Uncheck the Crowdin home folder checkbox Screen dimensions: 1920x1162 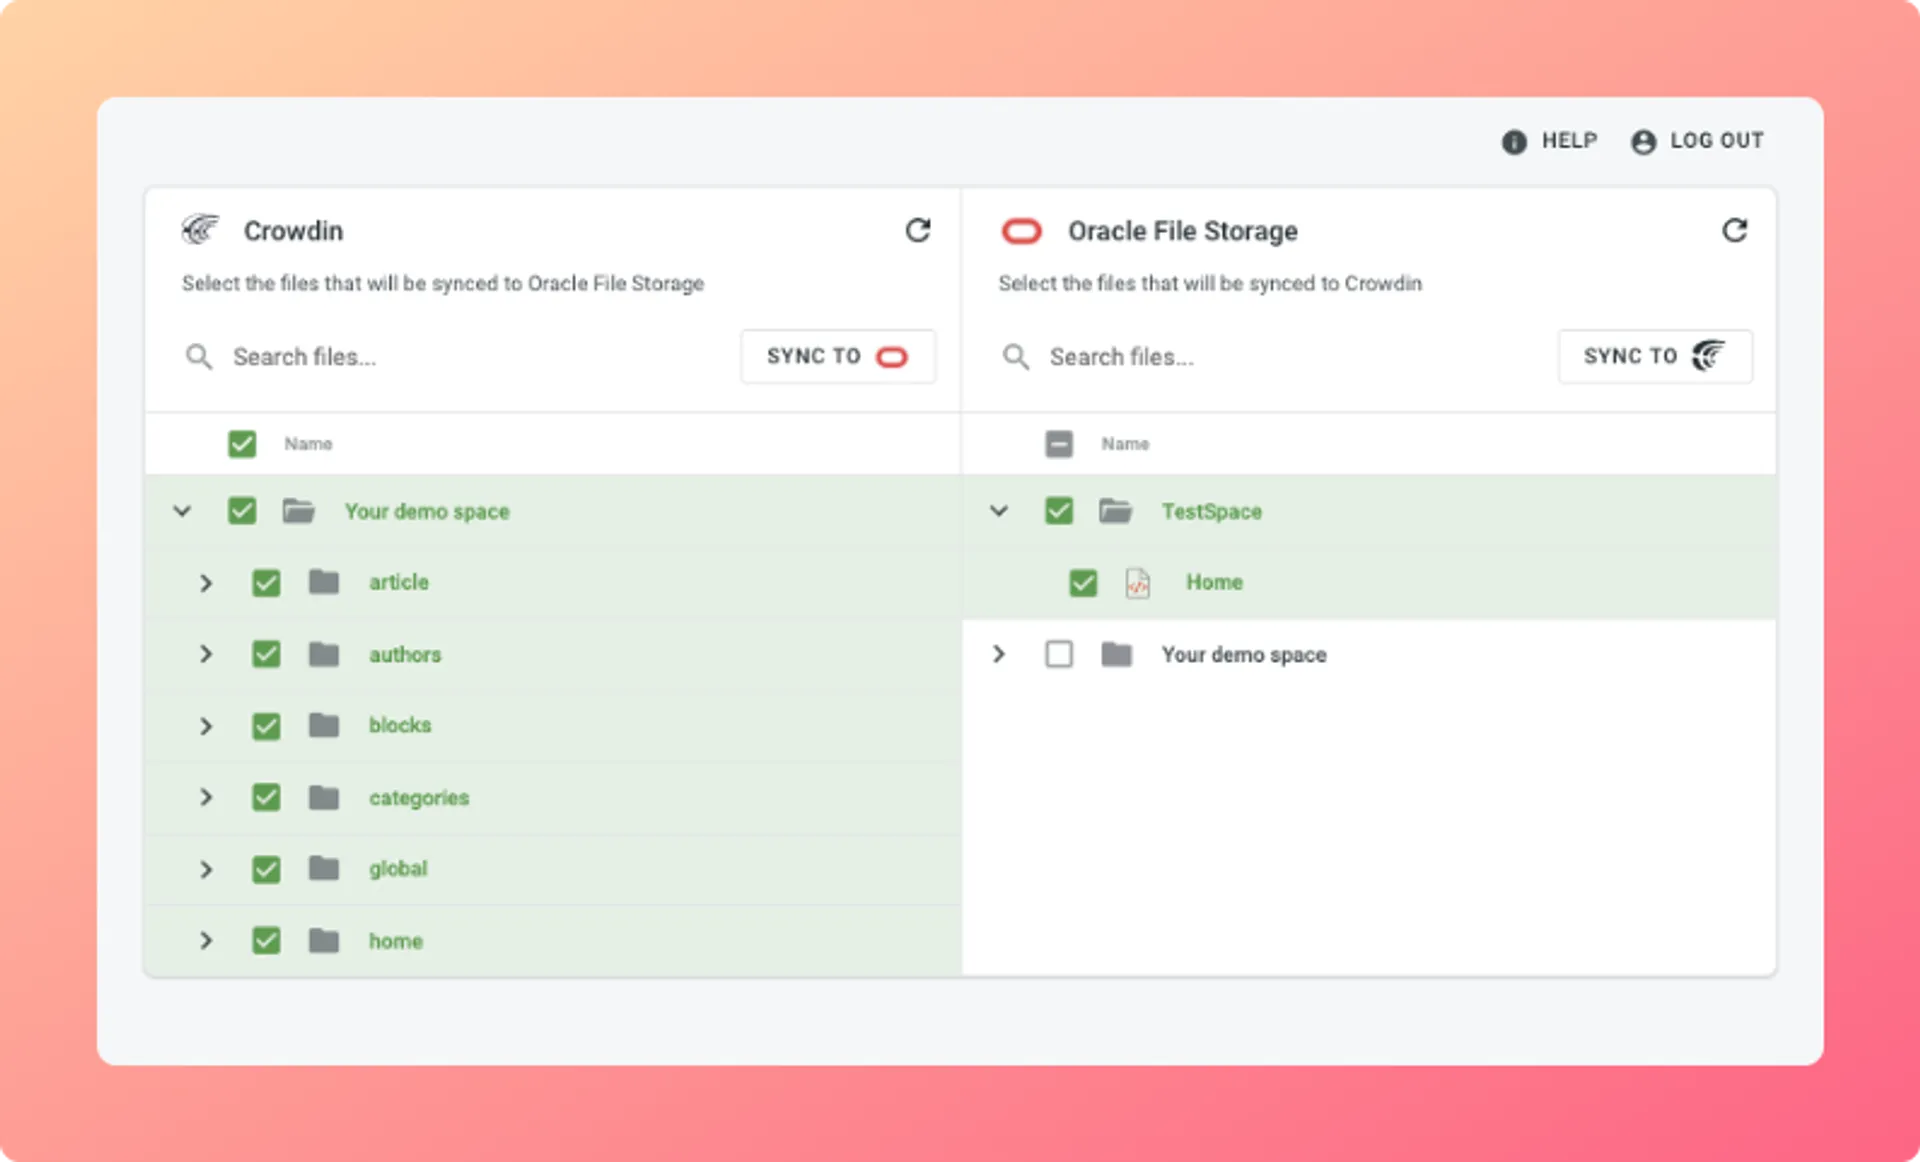(266, 940)
